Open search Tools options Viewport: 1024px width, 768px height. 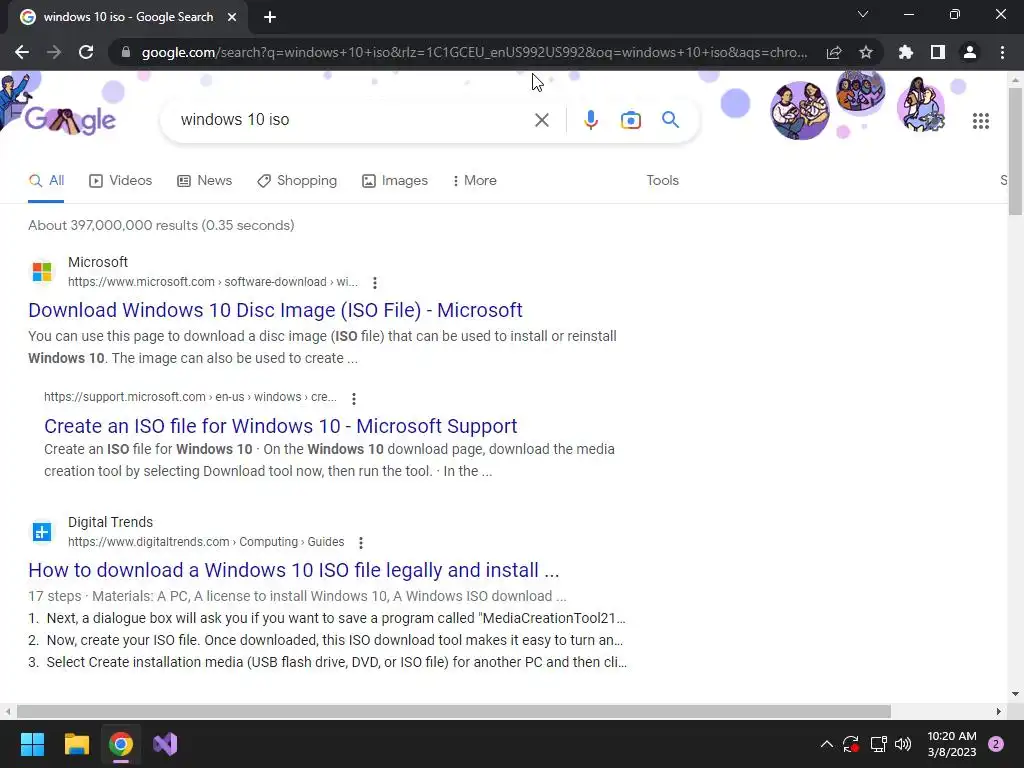click(x=662, y=181)
